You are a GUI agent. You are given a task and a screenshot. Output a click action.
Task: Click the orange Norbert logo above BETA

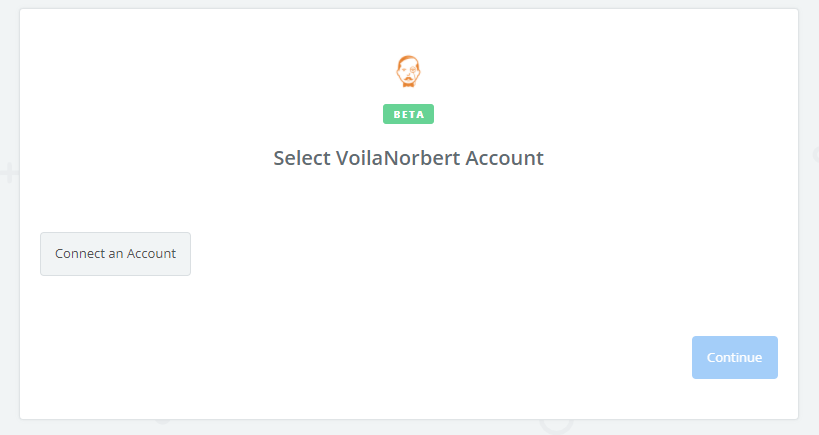click(408, 72)
